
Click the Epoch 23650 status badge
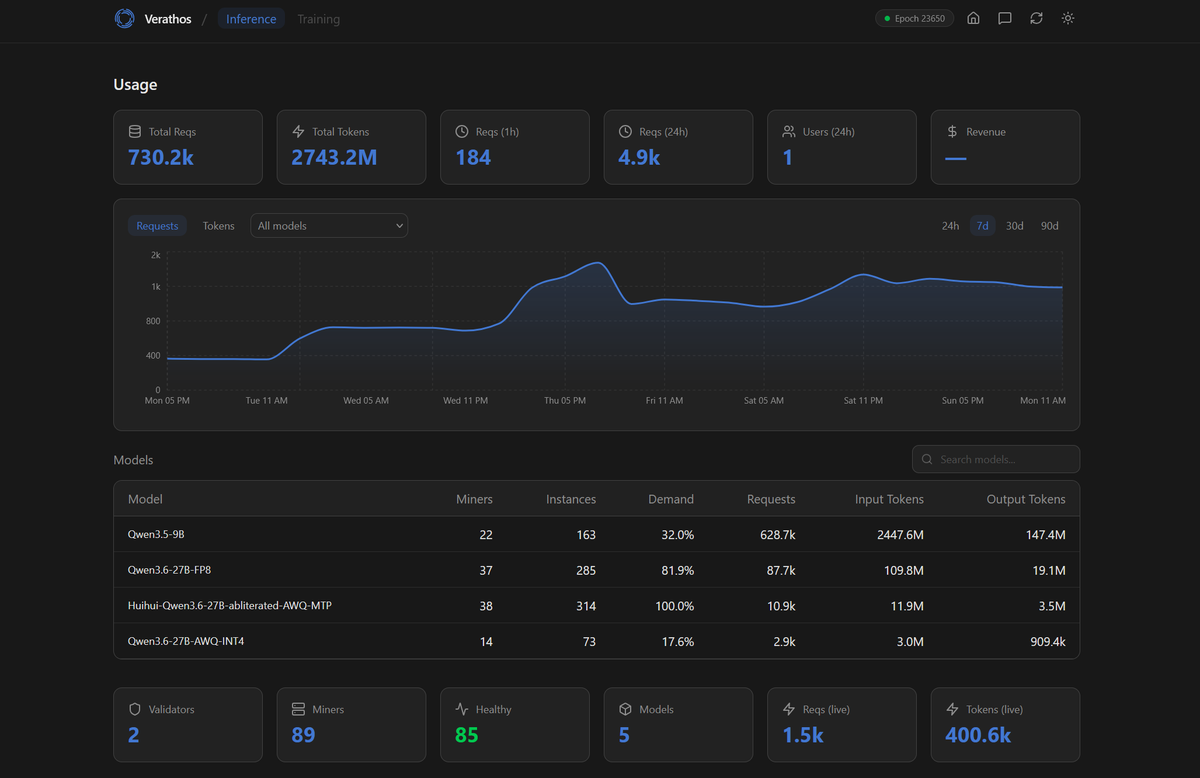pos(915,18)
